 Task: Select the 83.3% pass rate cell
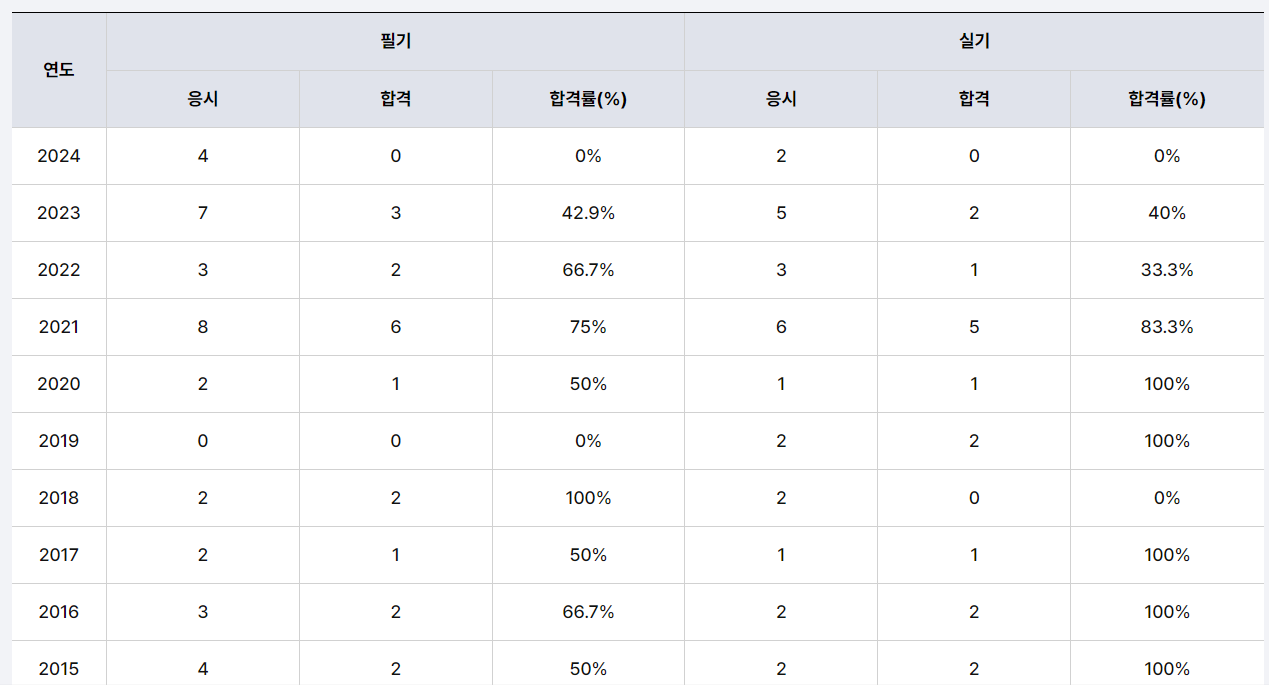[1166, 327]
